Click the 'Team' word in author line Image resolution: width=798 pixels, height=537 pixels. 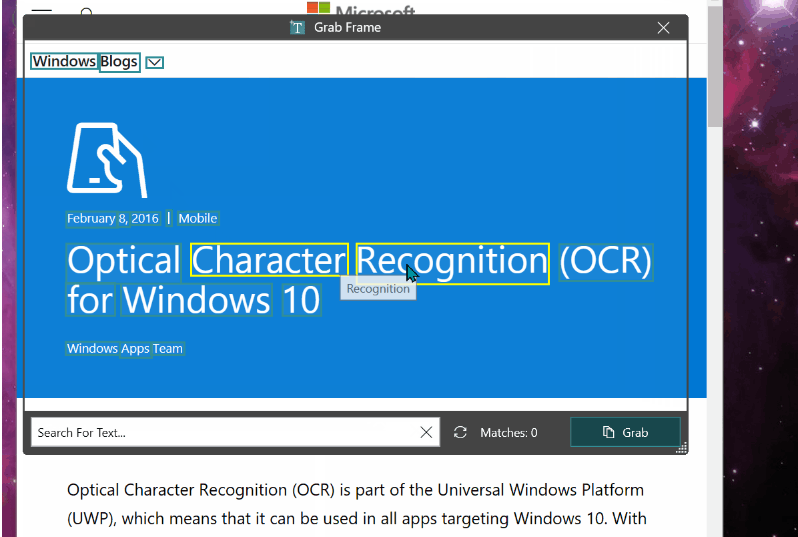168,349
